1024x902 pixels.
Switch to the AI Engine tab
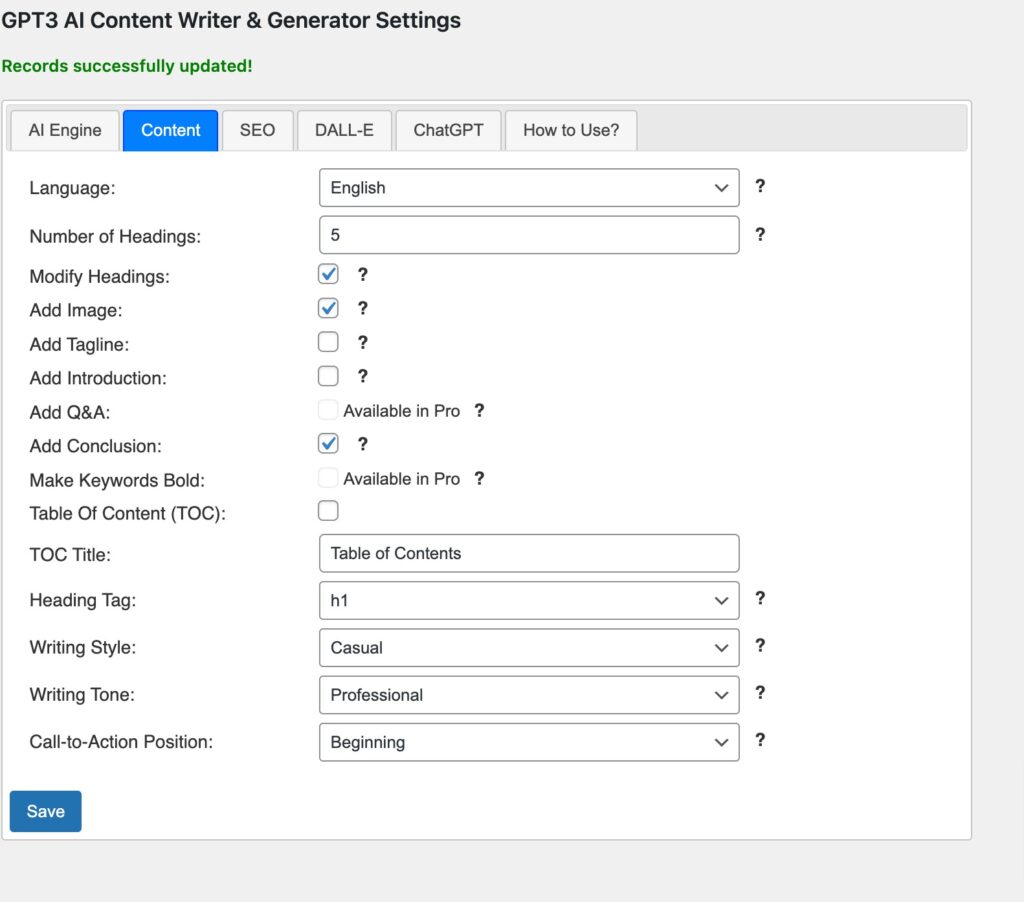tap(65, 131)
